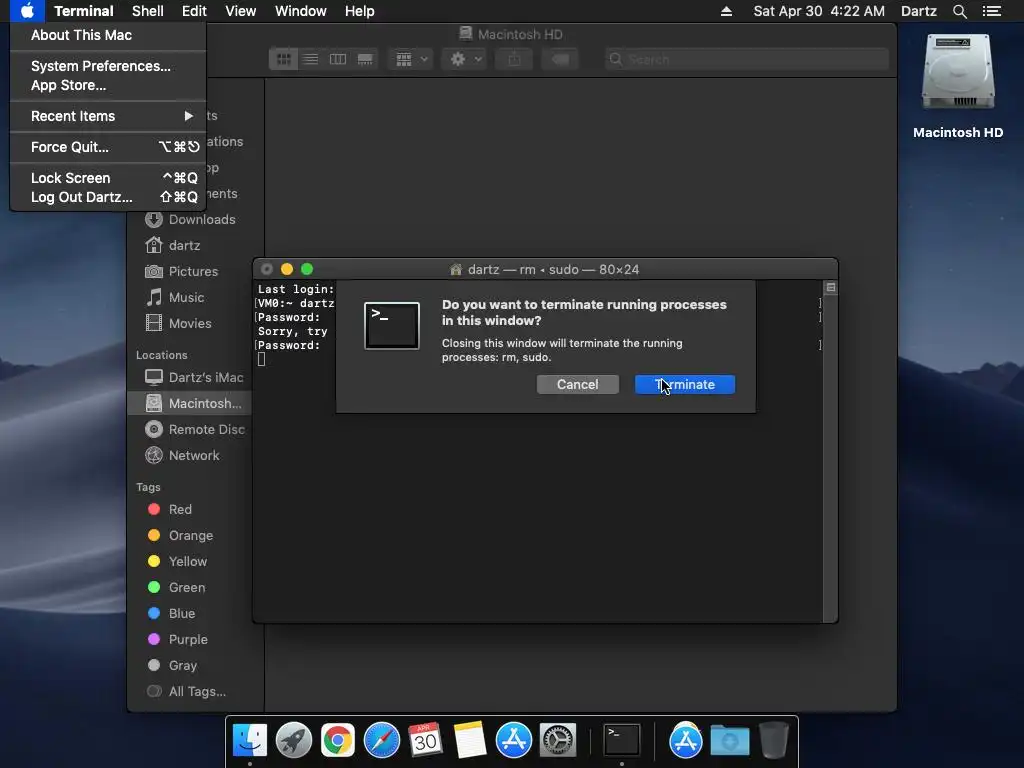Click eject icon in menu bar

(x=726, y=11)
